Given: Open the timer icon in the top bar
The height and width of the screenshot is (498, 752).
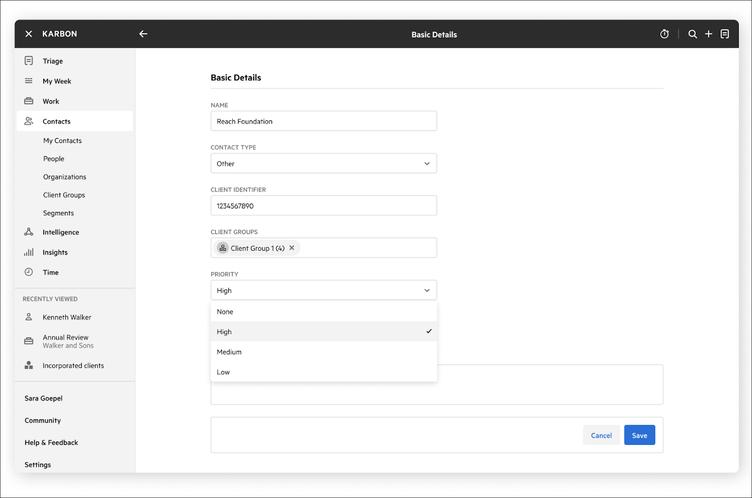Looking at the screenshot, I should tap(665, 34).
